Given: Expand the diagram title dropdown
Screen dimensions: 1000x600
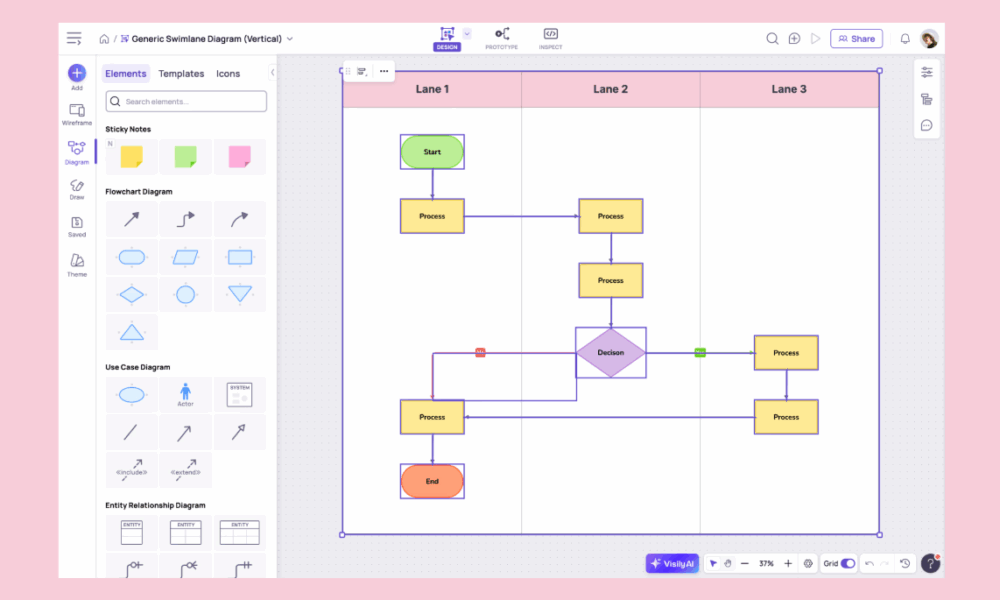Looking at the screenshot, I should coord(290,39).
